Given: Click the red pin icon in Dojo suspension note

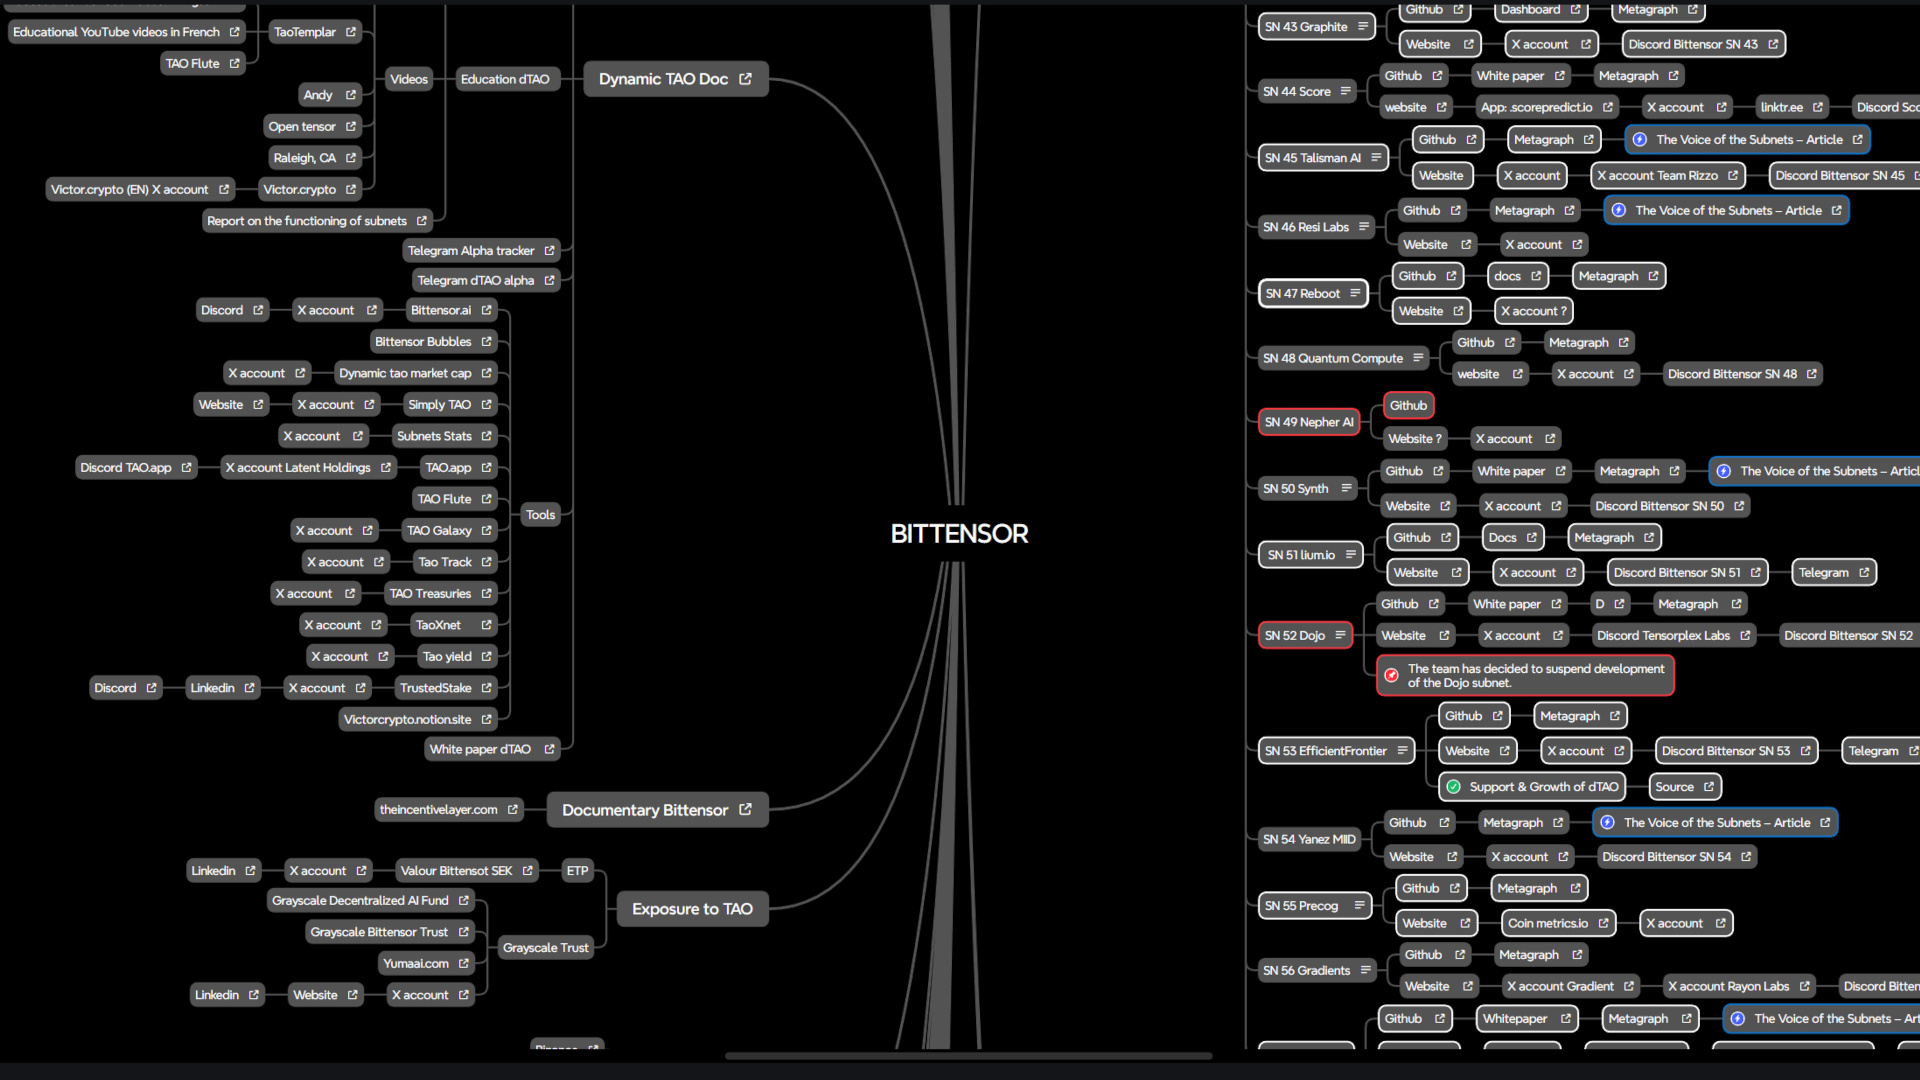Looking at the screenshot, I should pos(1391,676).
